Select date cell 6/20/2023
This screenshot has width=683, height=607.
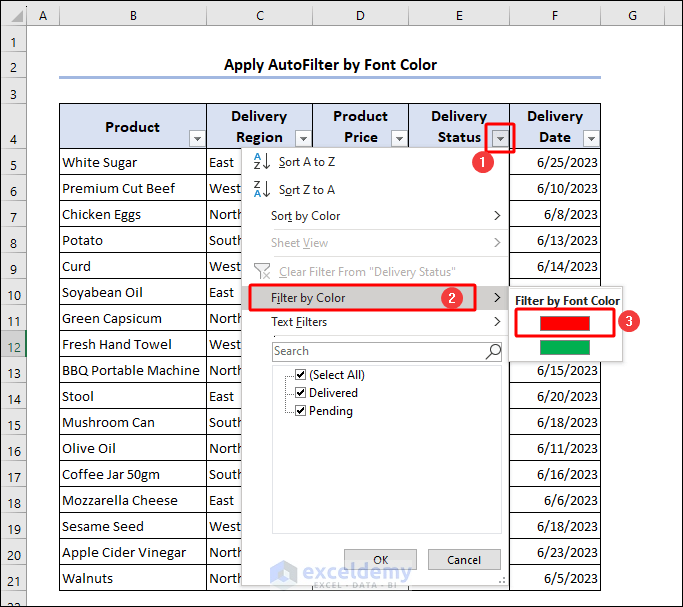coord(555,396)
